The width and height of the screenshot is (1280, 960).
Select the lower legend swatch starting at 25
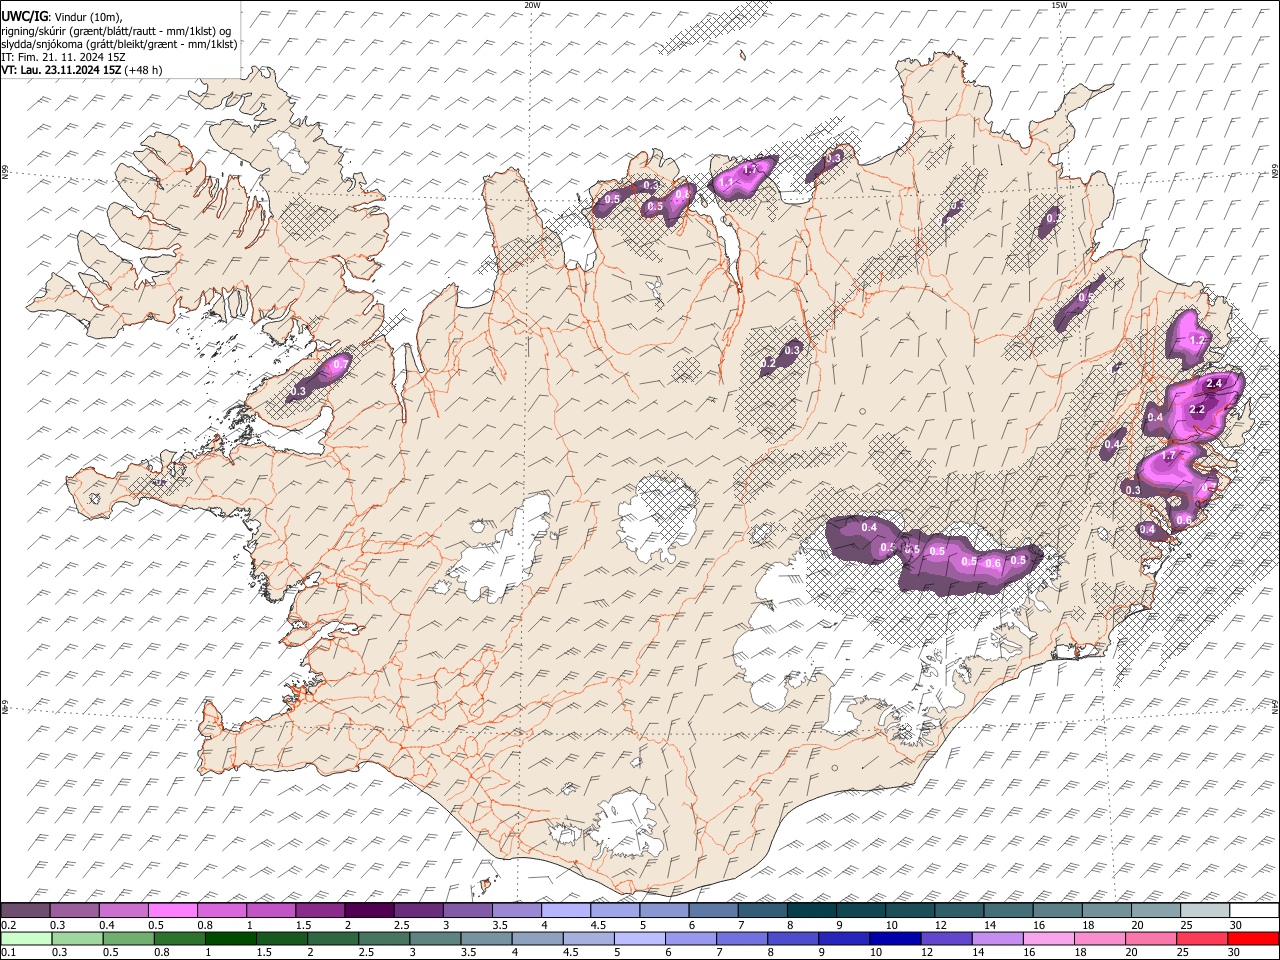pyautogui.click(x=1202, y=938)
